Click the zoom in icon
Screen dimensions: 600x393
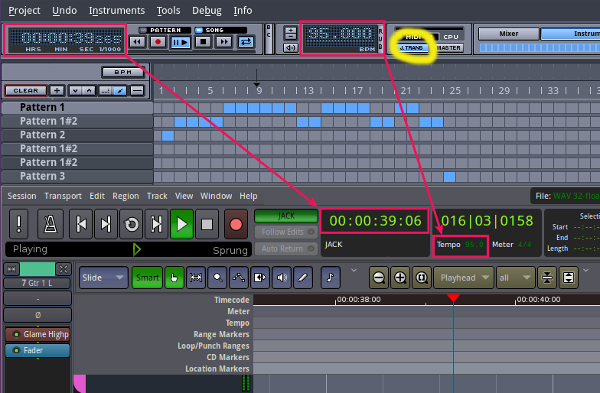[x=400, y=277]
